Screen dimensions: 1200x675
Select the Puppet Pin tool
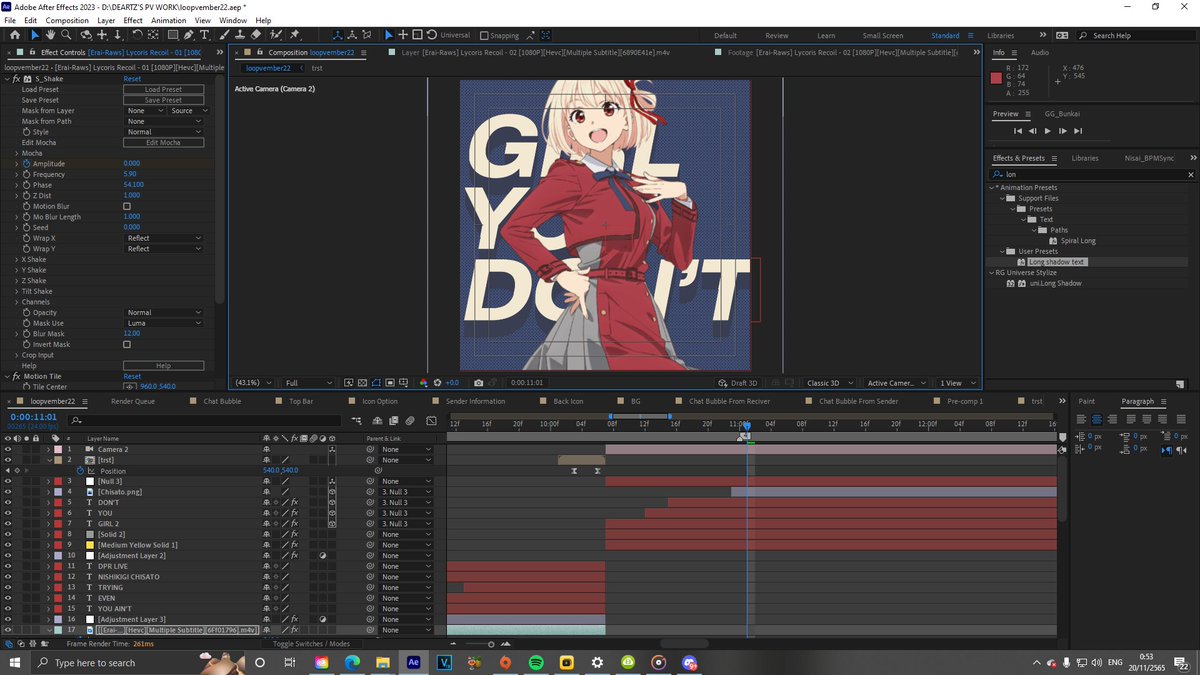[x=295, y=35]
